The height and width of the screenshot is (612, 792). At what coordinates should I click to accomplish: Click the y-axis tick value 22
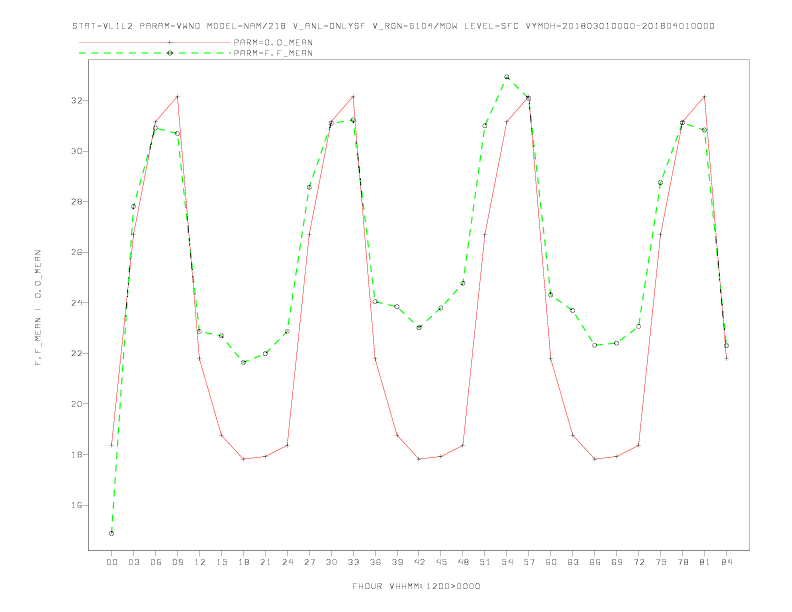tap(76, 353)
